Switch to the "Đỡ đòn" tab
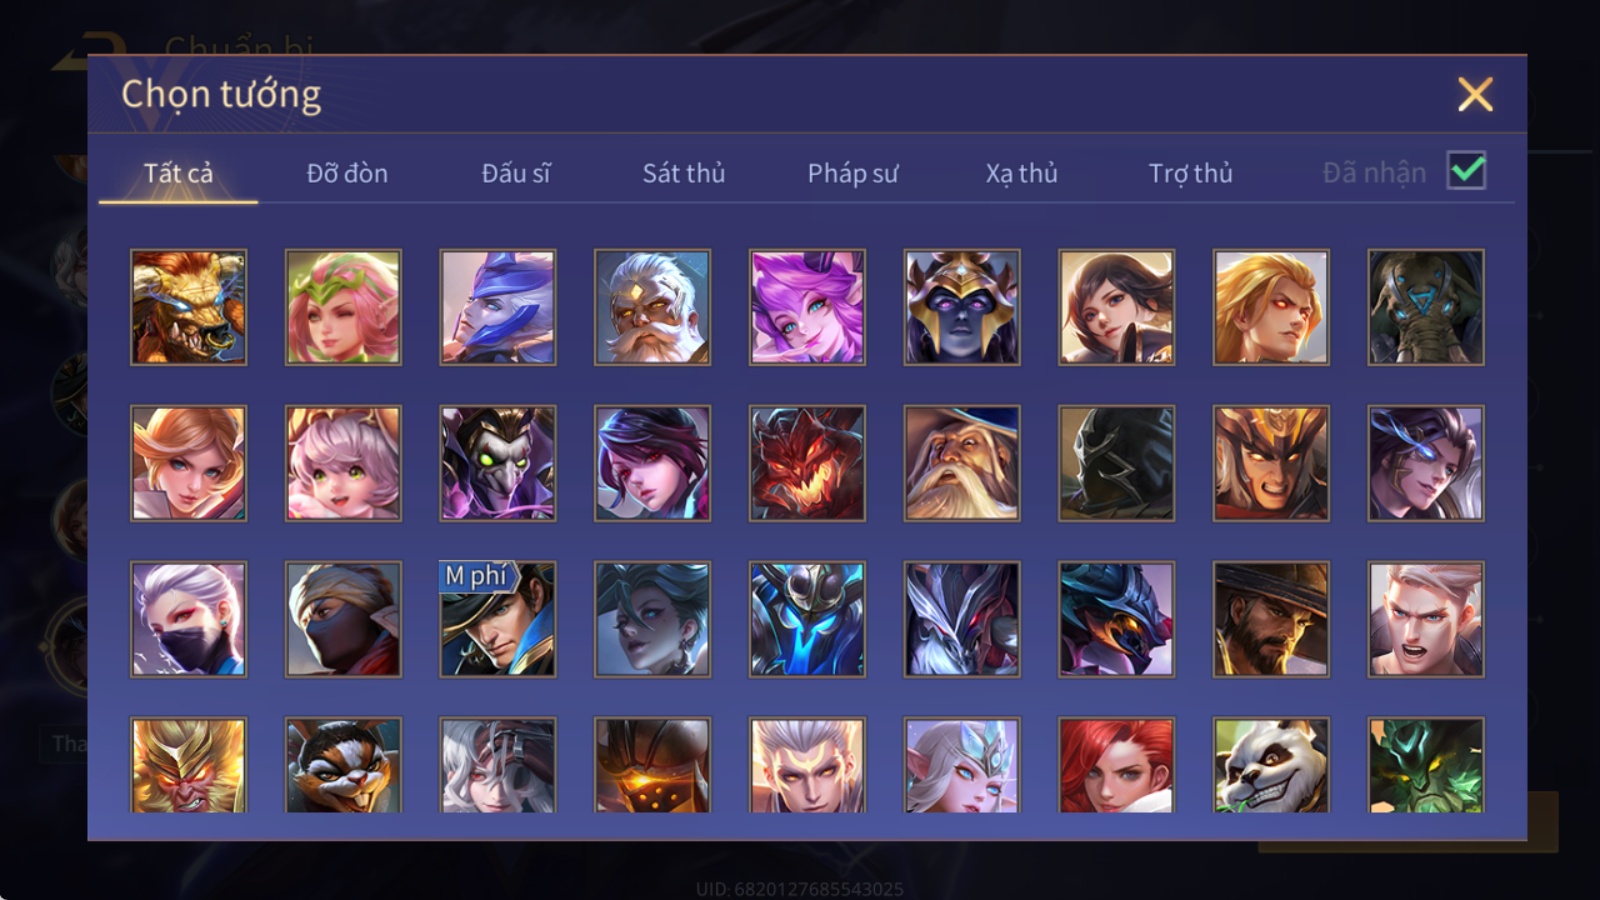The image size is (1600, 900). (x=347, y=173)
